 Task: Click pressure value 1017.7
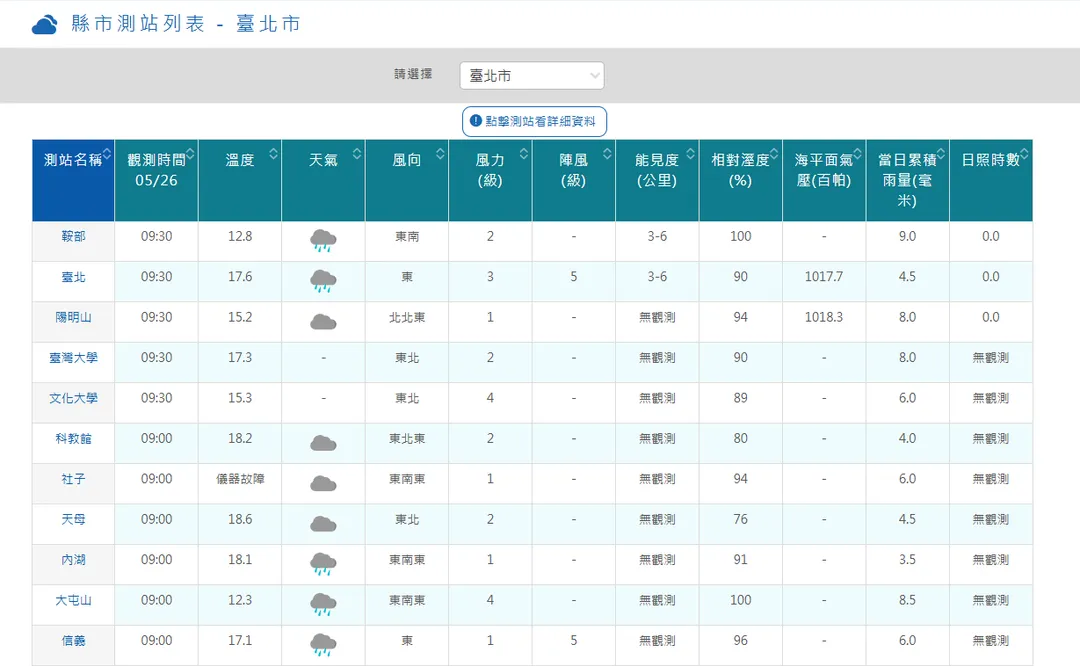pyautogui.click(x=824, y=277)
